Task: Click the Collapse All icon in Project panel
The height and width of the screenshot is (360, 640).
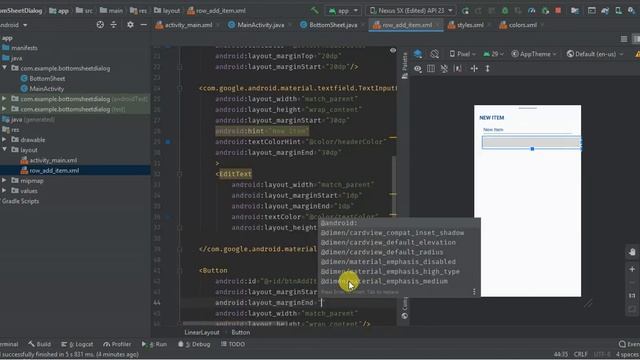Action: click(113, 25)
